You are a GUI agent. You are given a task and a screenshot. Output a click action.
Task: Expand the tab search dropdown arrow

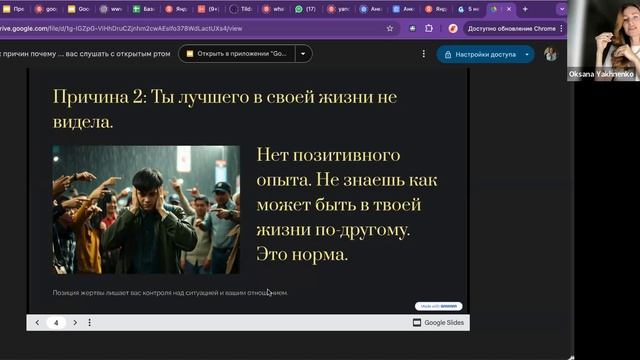point(562,9)
